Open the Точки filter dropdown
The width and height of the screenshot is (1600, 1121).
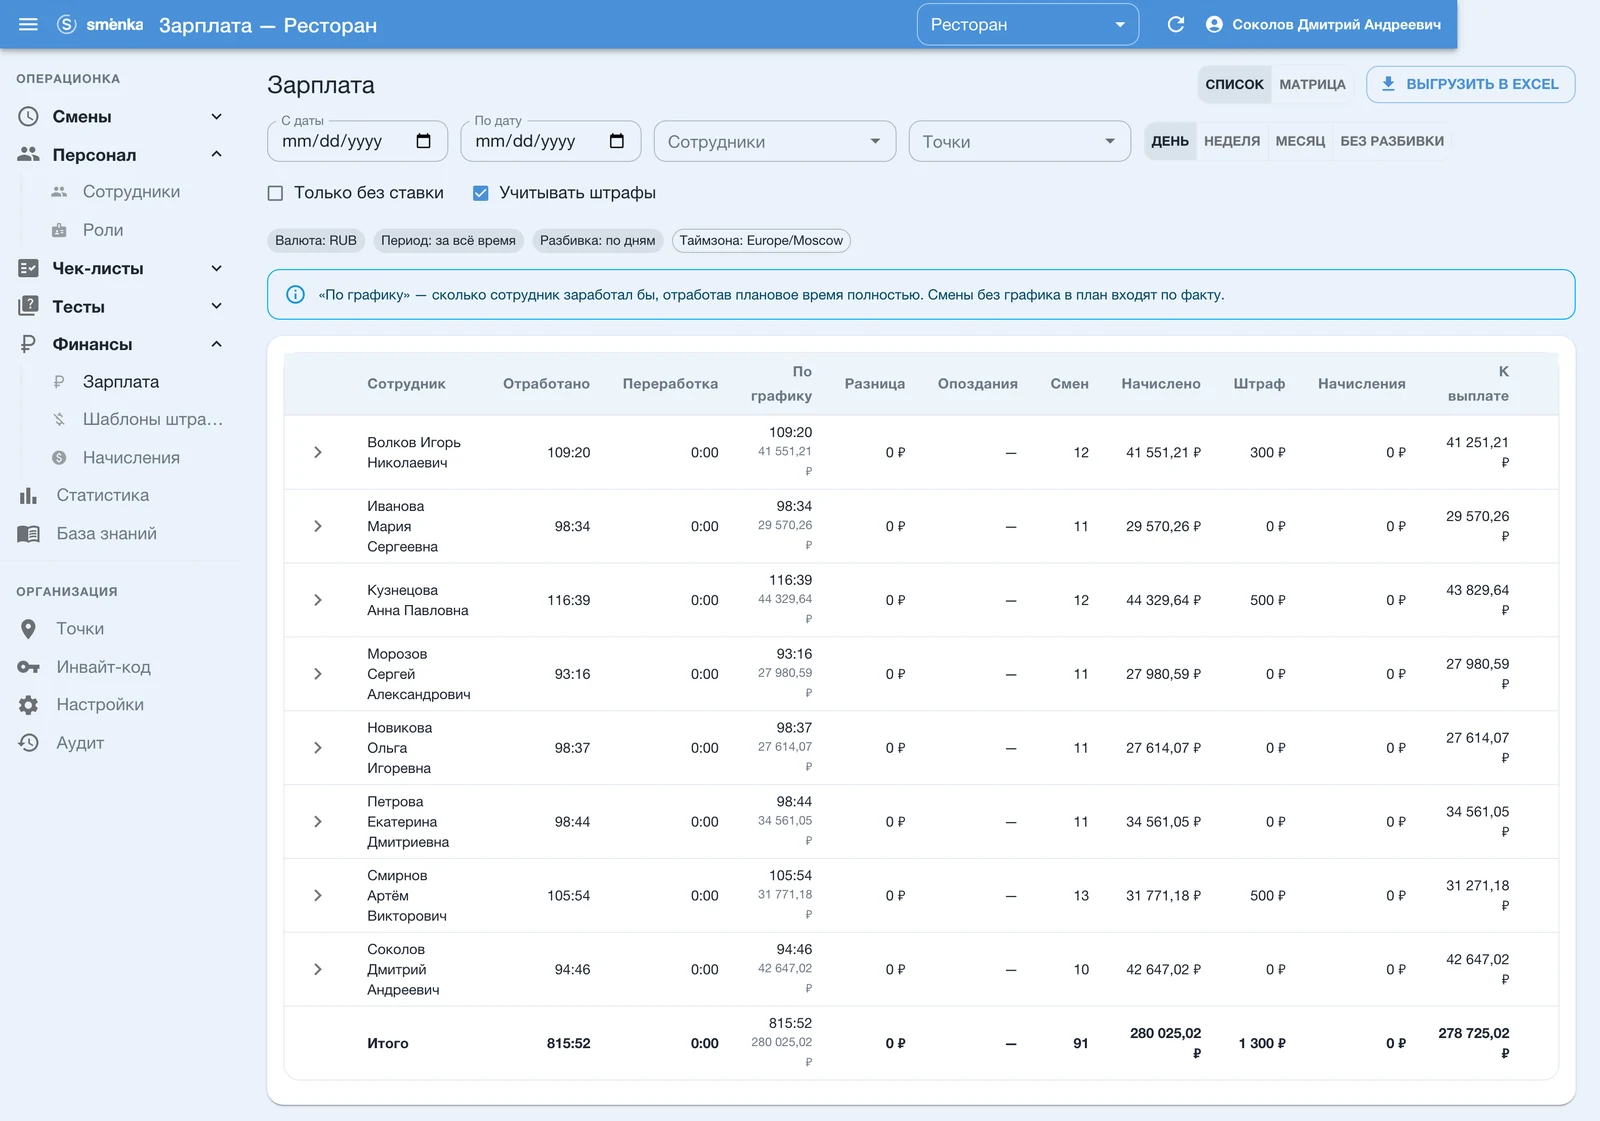(x=1020, y=141)
